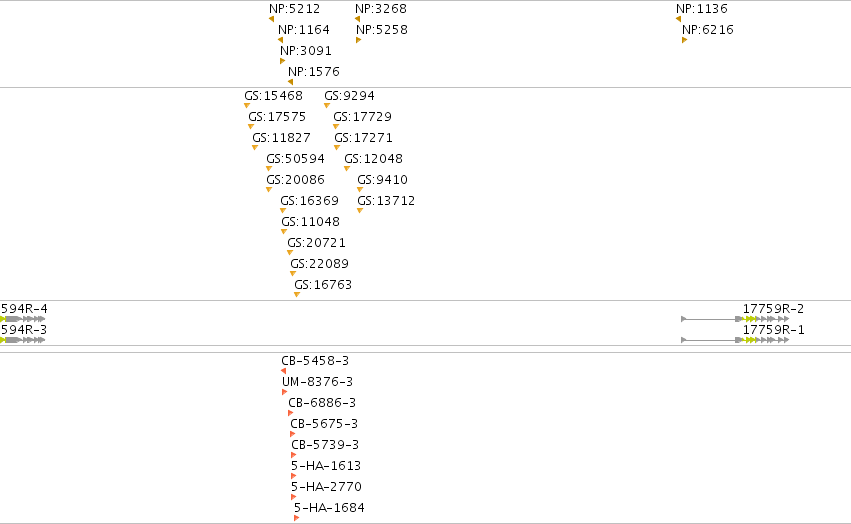Click the 17759R-2 transcript exon glyph
The image size is (851, 524).
click(x=735, y=319)
